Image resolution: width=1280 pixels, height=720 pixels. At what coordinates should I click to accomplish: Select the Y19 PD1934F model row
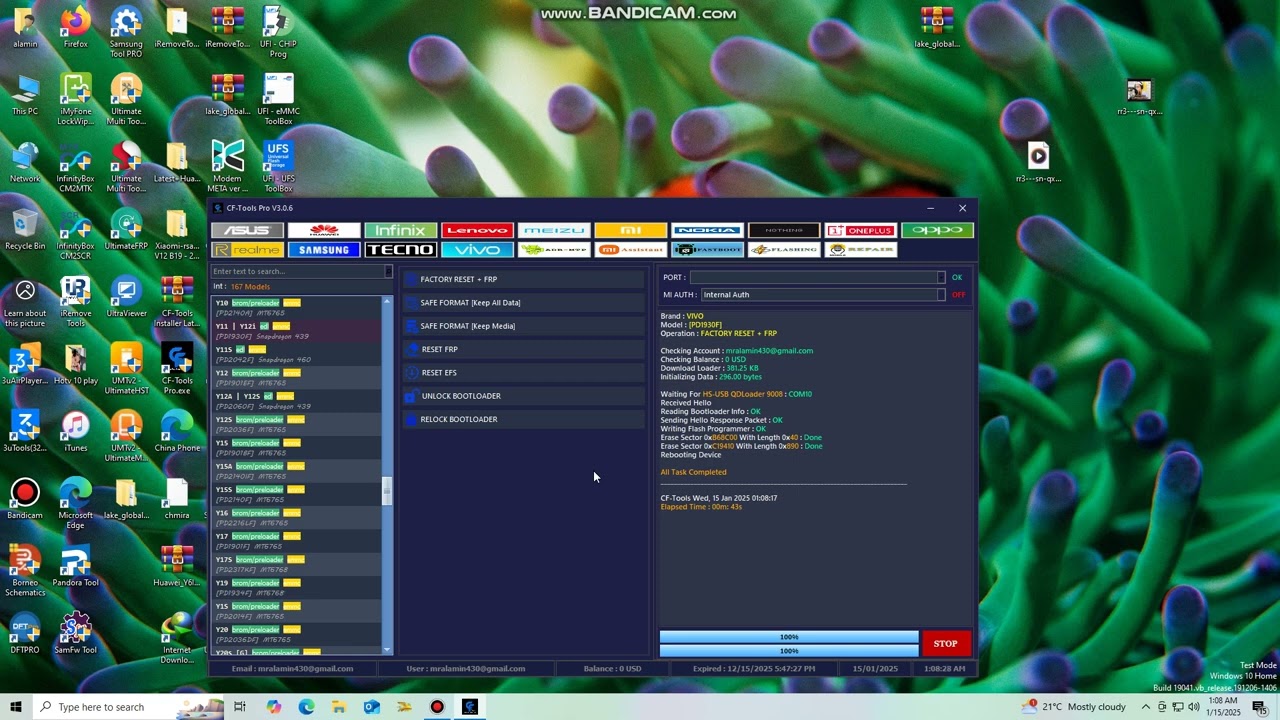coord(297,588)
